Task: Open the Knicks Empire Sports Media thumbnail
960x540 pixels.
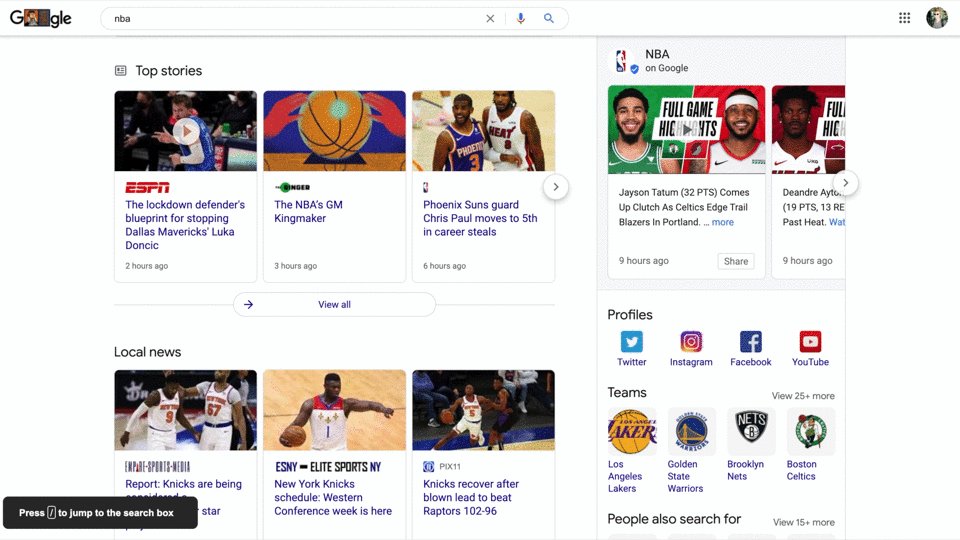Action: coord(186,410)
